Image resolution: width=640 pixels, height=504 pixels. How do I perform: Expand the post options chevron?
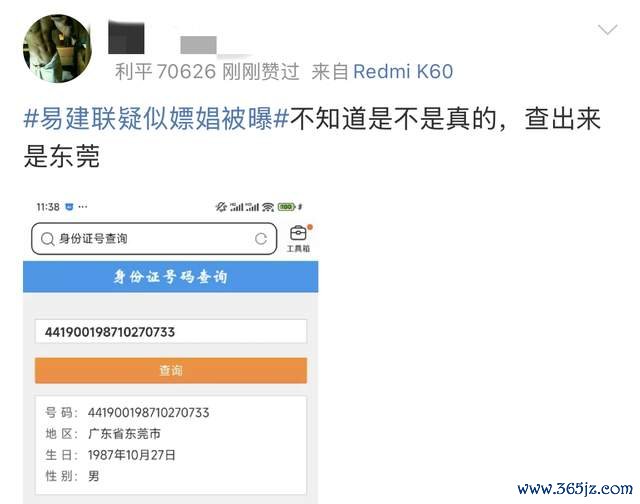pyautogui.click(x=607, y=30)
